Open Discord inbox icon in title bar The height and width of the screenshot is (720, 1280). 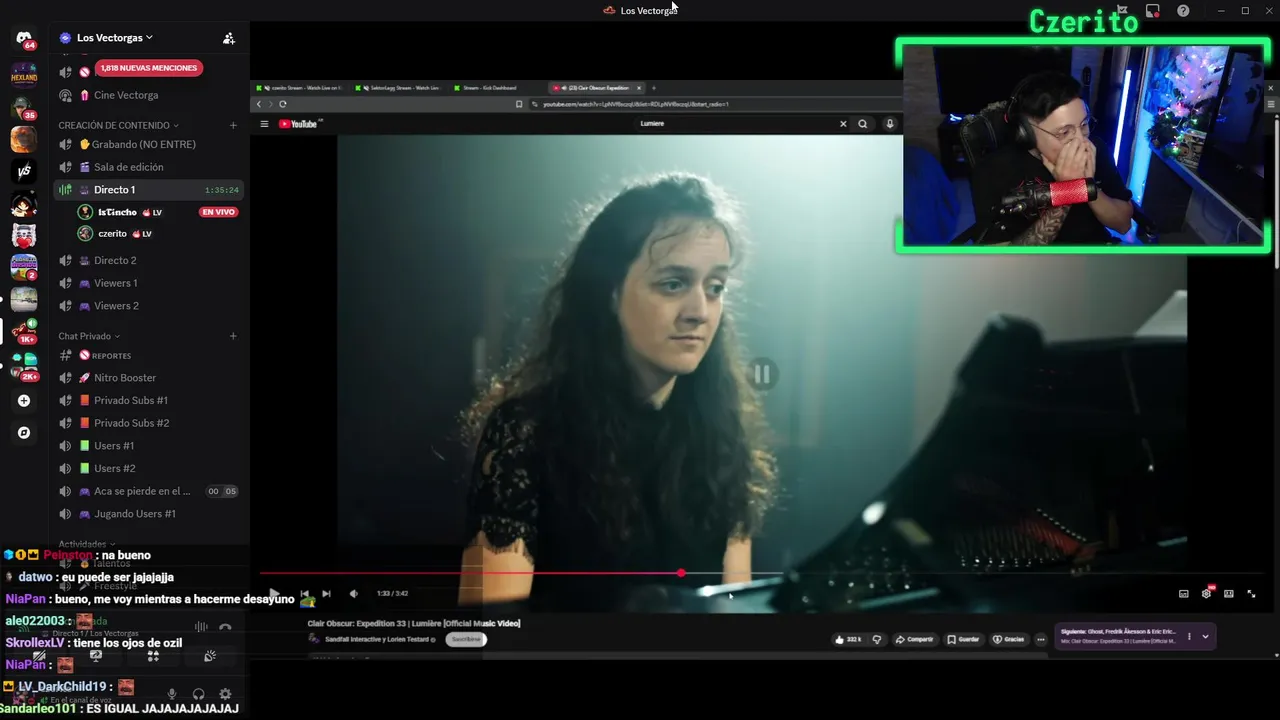(x=1153, y=11)
